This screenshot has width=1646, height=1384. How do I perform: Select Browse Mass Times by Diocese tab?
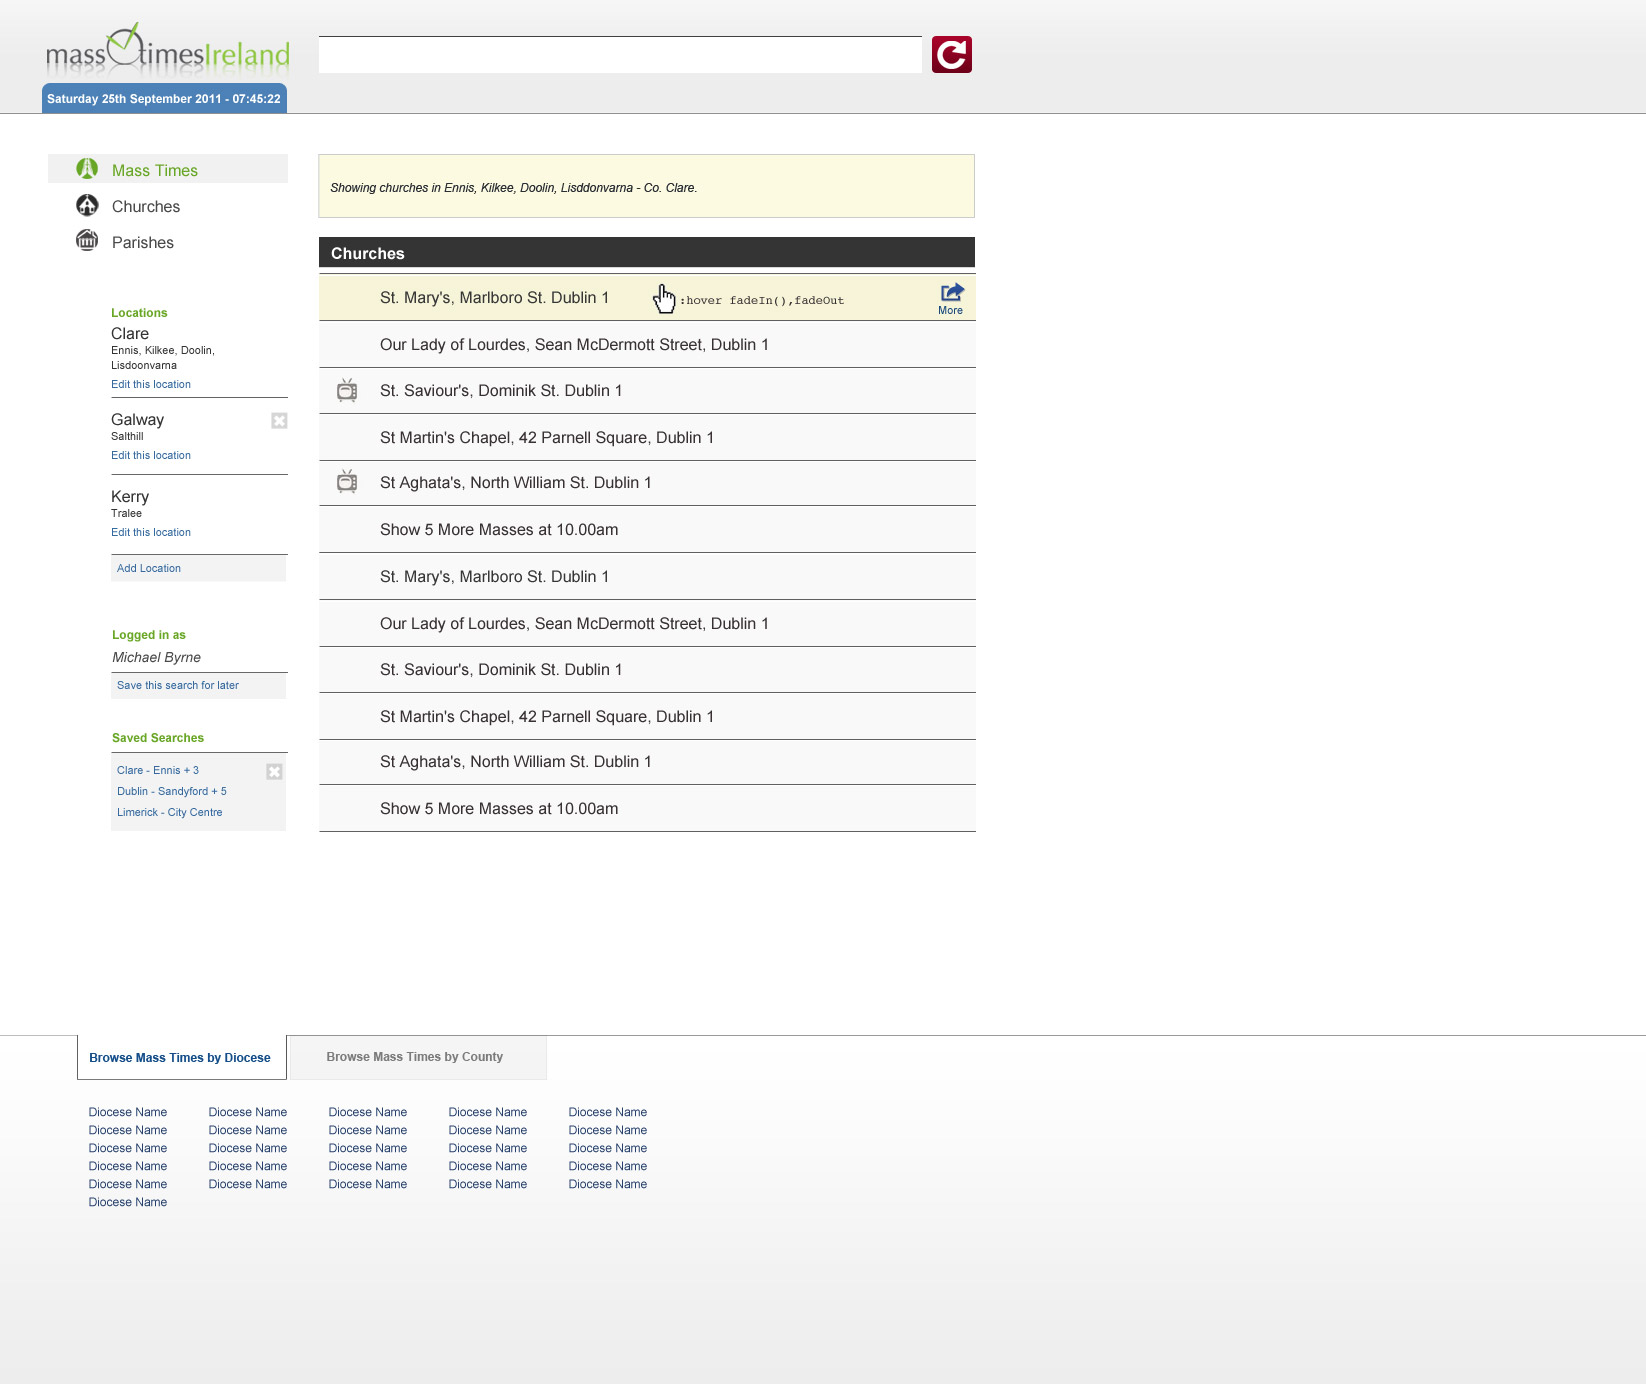coord(180,1058)
